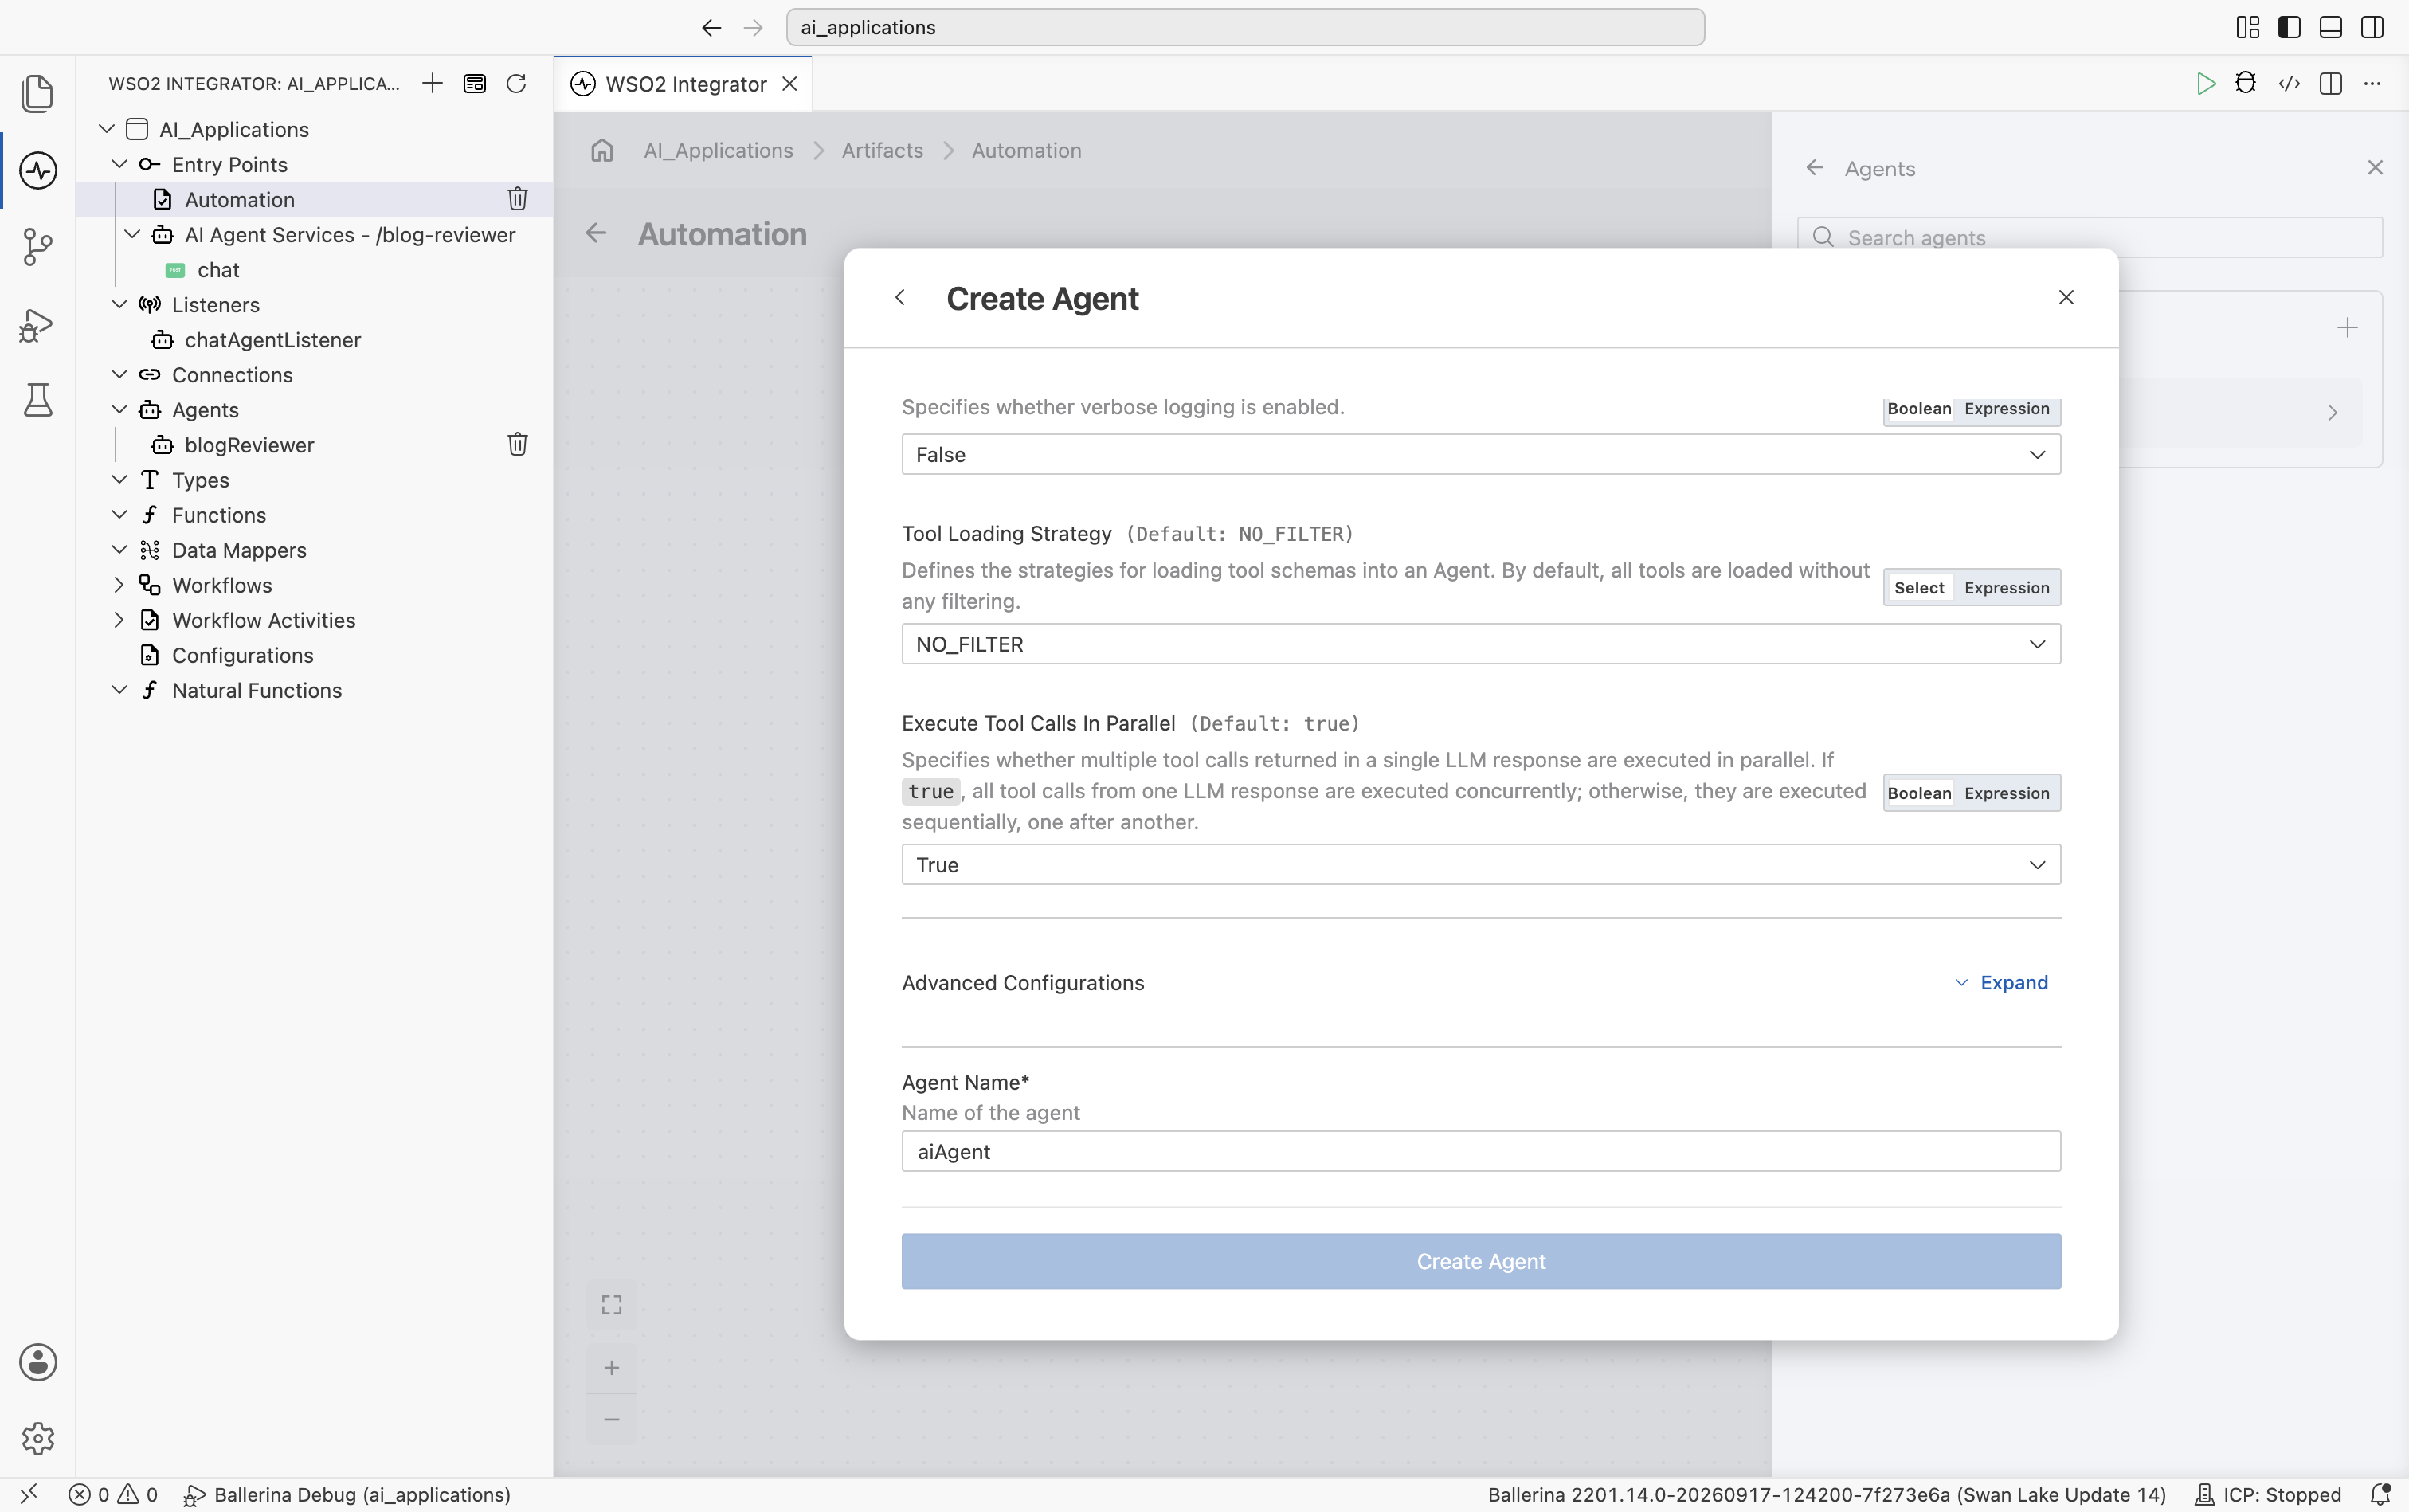Open the chat resource tree item
Viewport: 2409px width, 1512px height.
point(218,269)
